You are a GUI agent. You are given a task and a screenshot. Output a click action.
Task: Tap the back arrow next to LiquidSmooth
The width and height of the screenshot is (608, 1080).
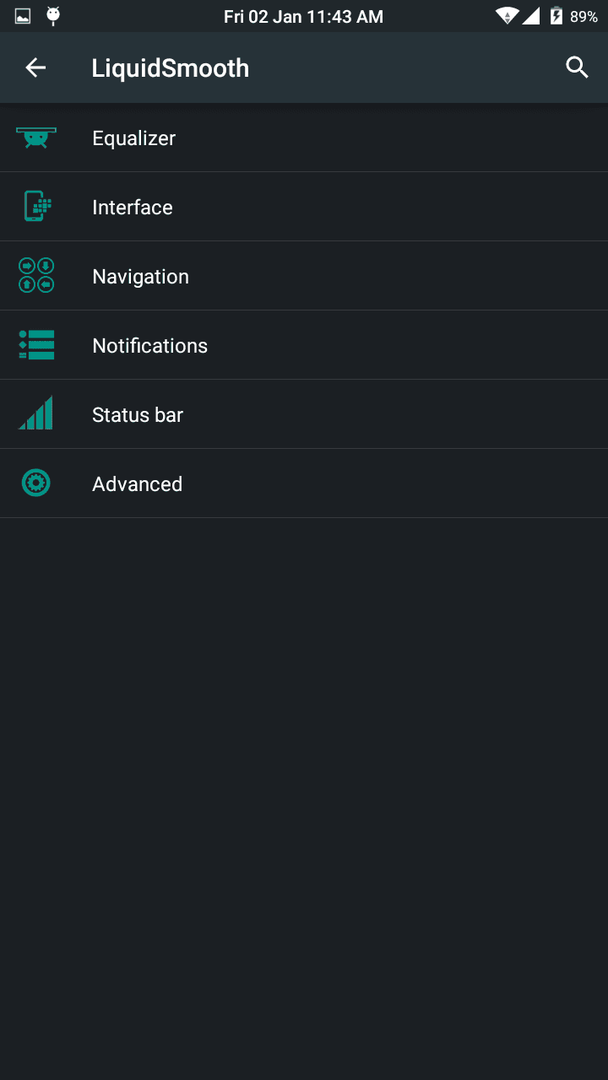click(36, 68)
